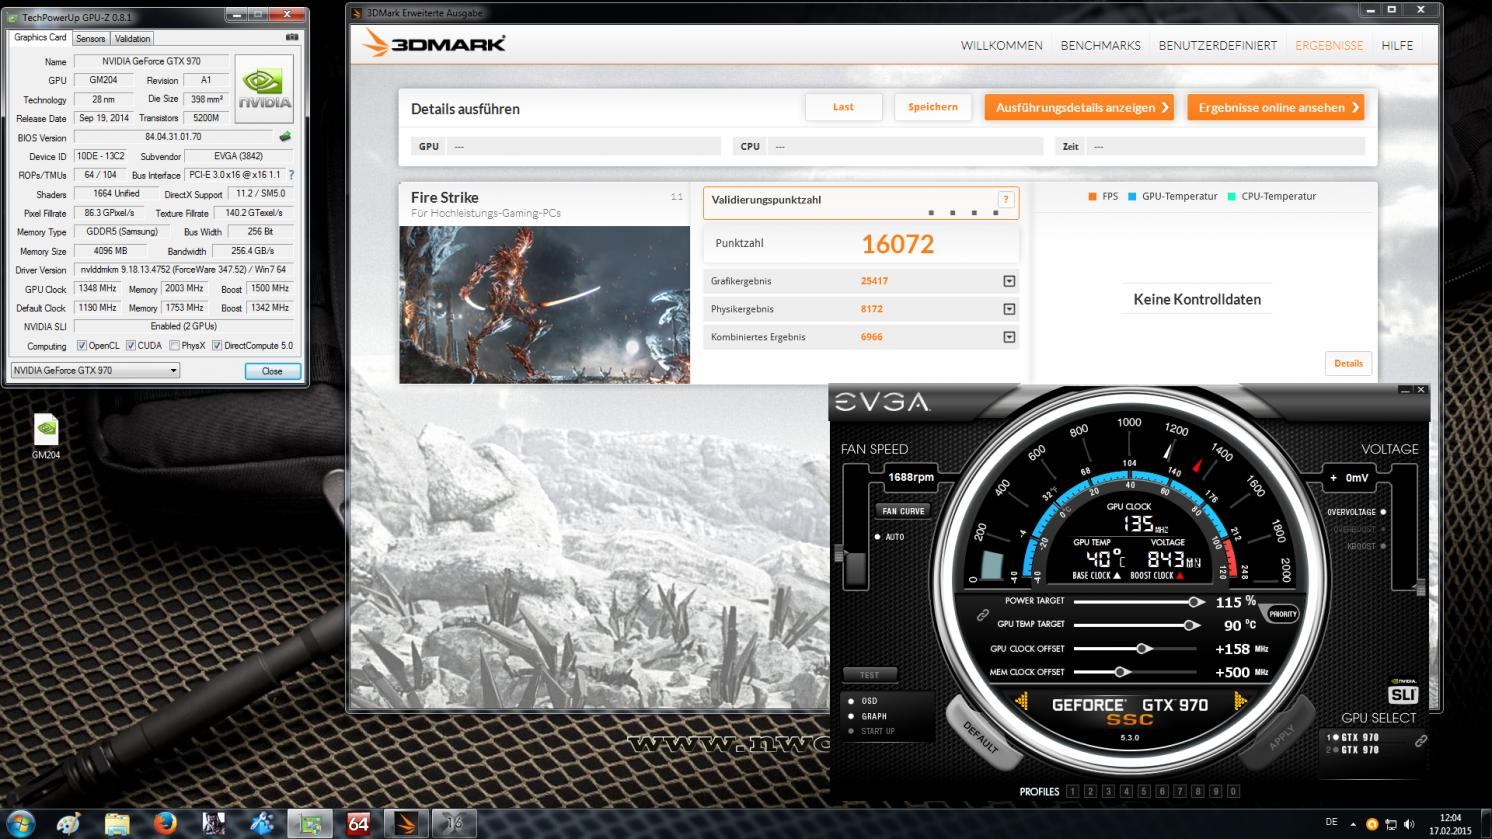The width and height of the screenshot is (1492, 839).
Task: Expand the Physikergebnis score details
Action: [x=1009, y=309]
